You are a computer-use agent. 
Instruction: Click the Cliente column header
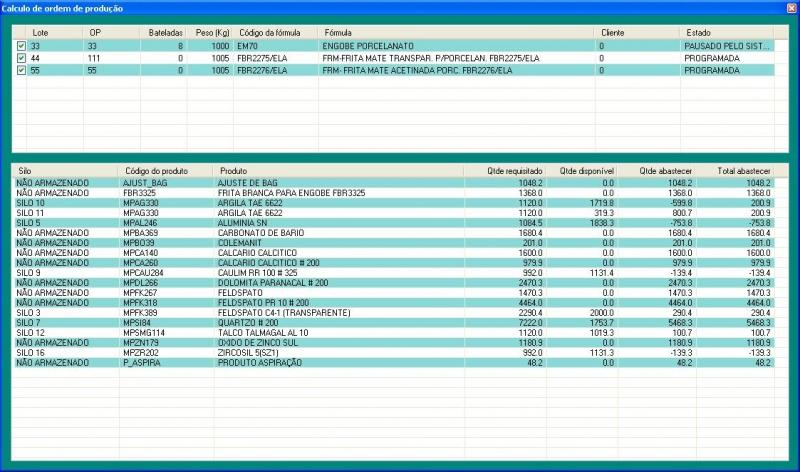(612, 33)
